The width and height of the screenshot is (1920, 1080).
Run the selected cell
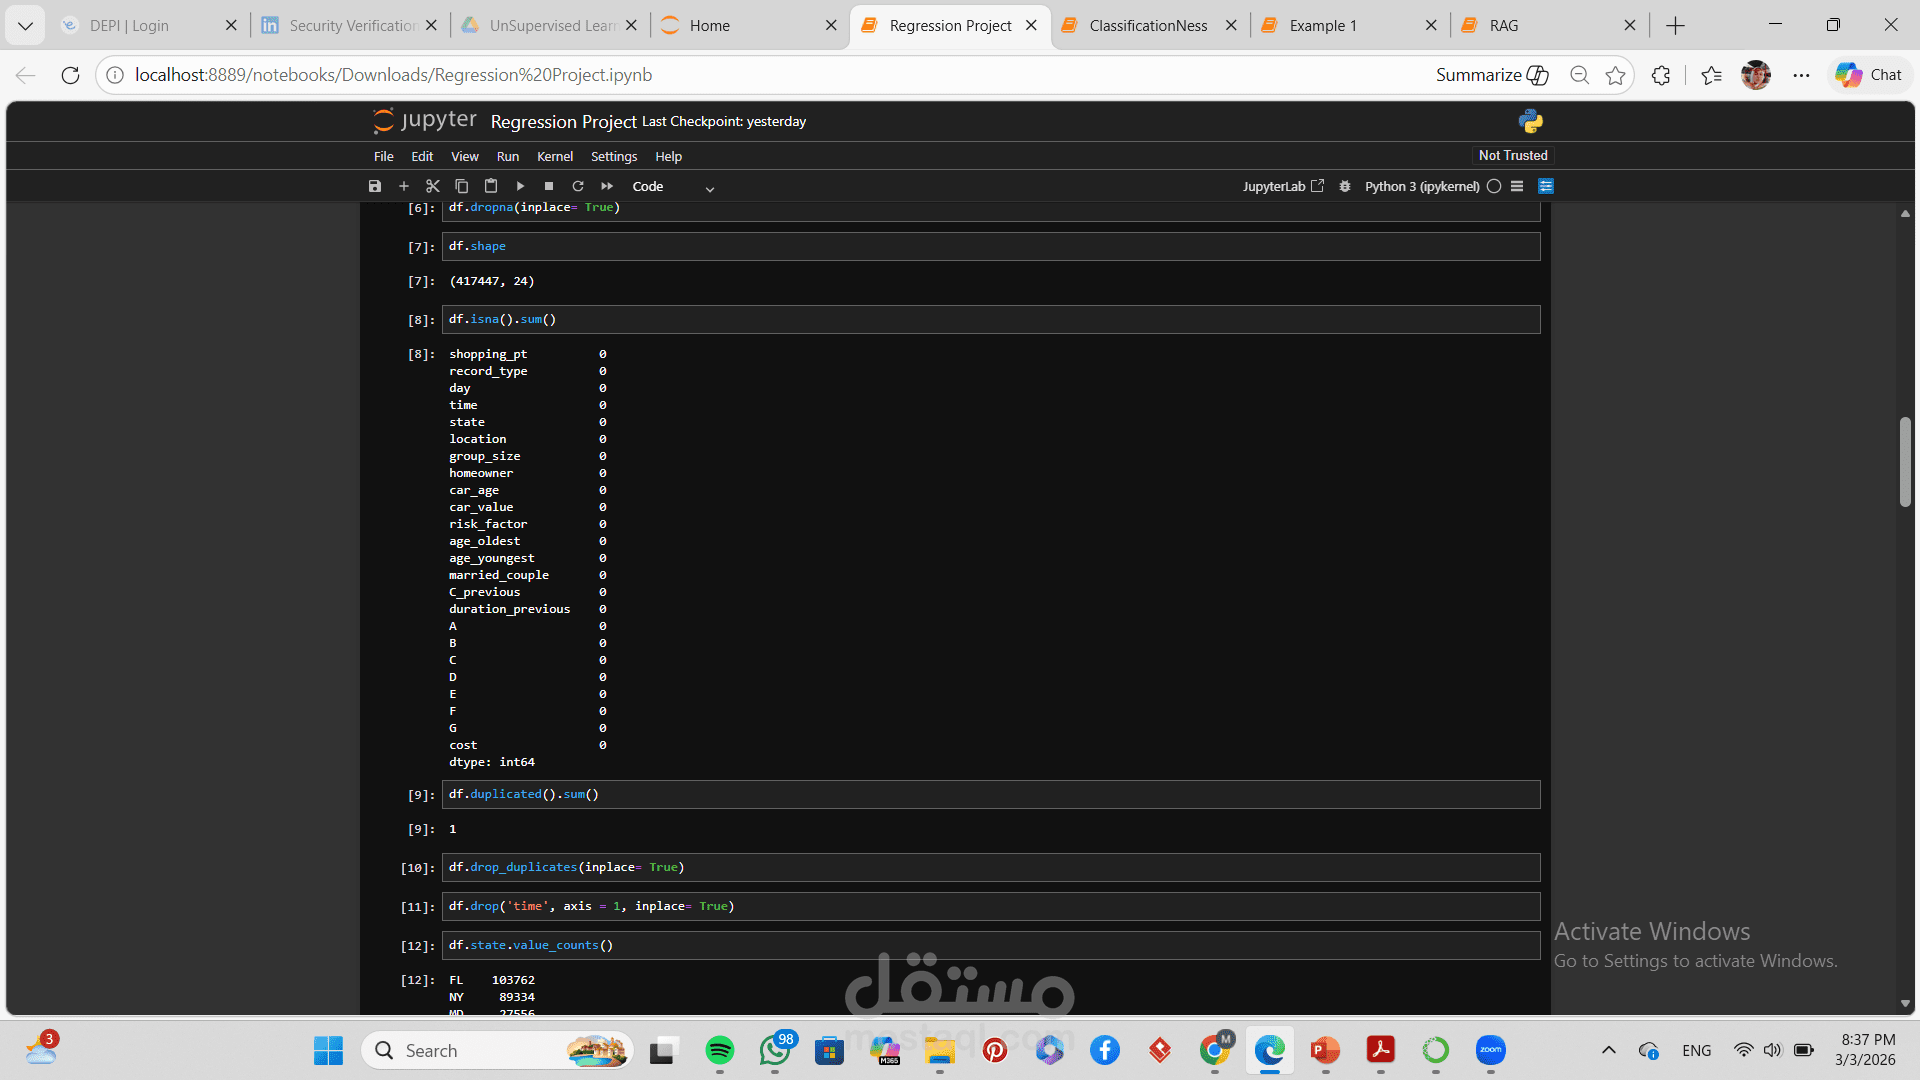click(520, 186)
